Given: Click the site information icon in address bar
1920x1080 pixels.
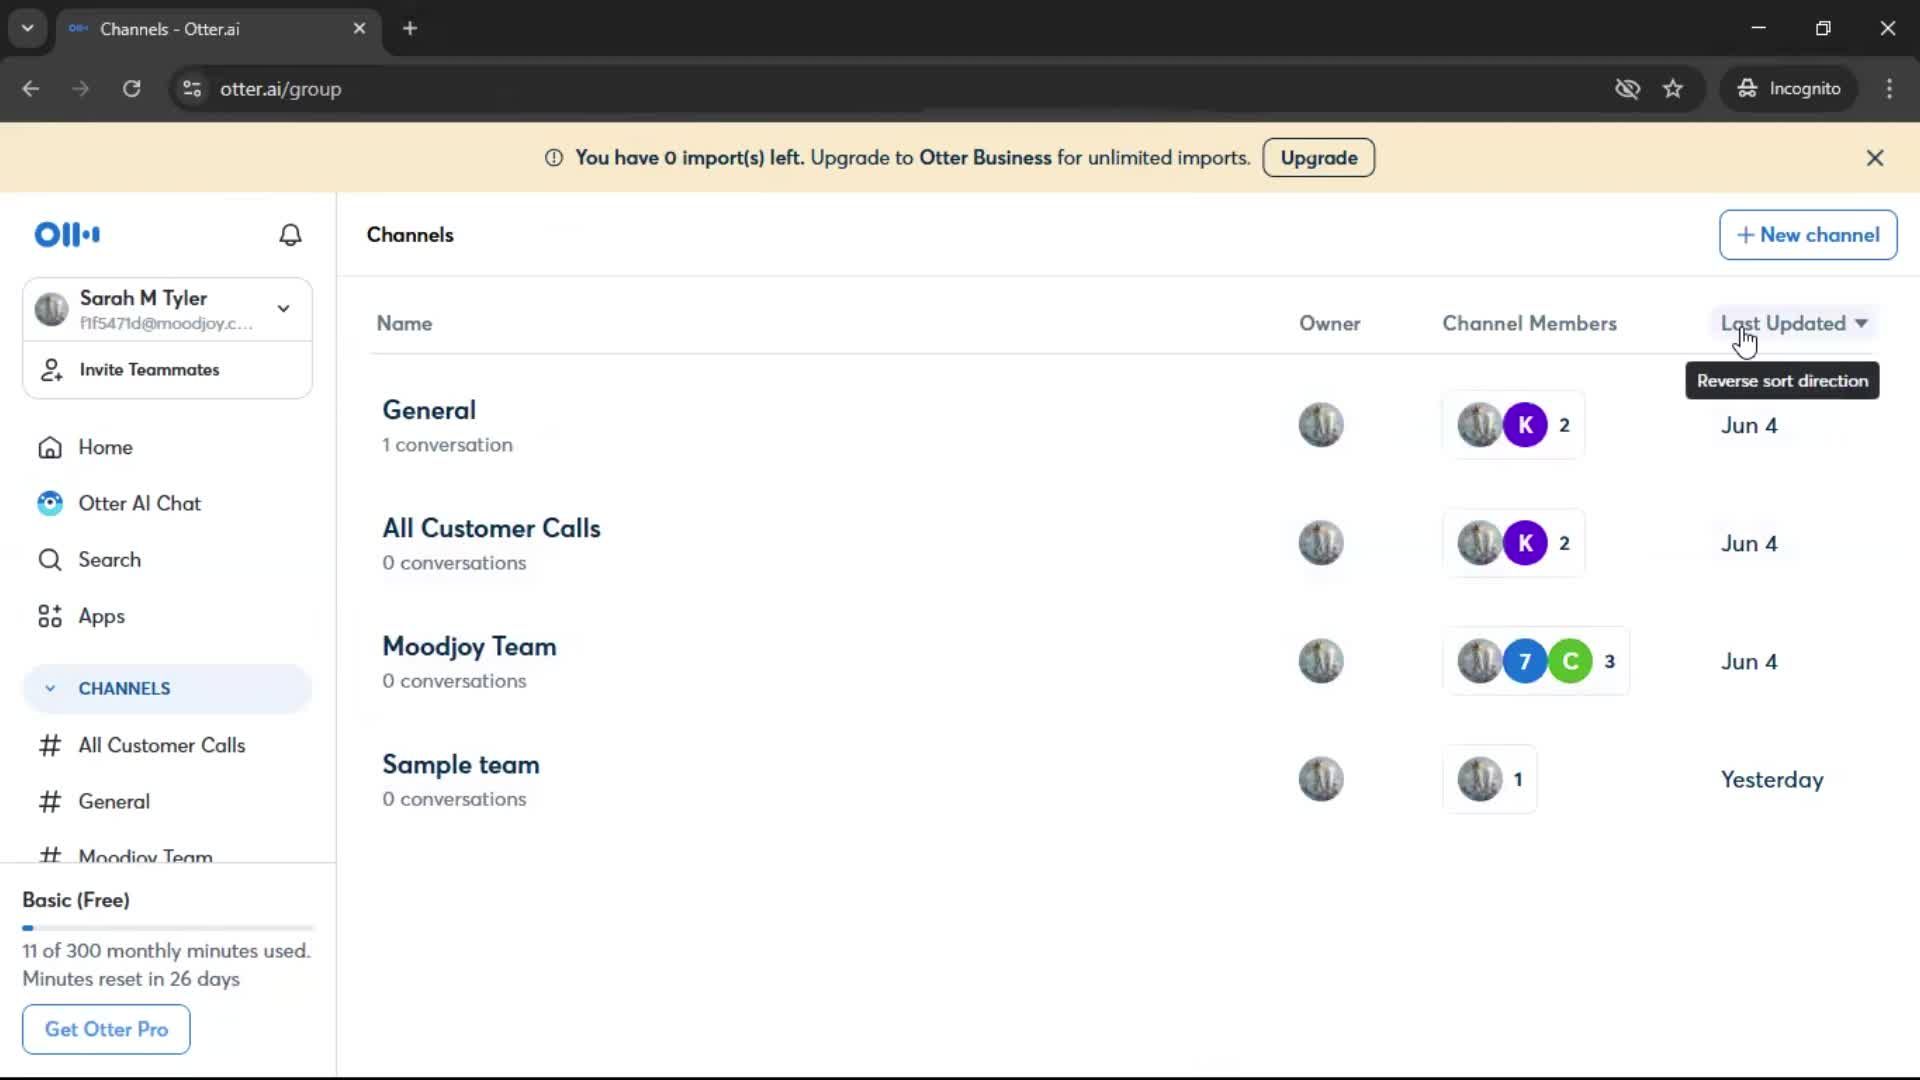Looking at the screenshot, I should (192, 89).
